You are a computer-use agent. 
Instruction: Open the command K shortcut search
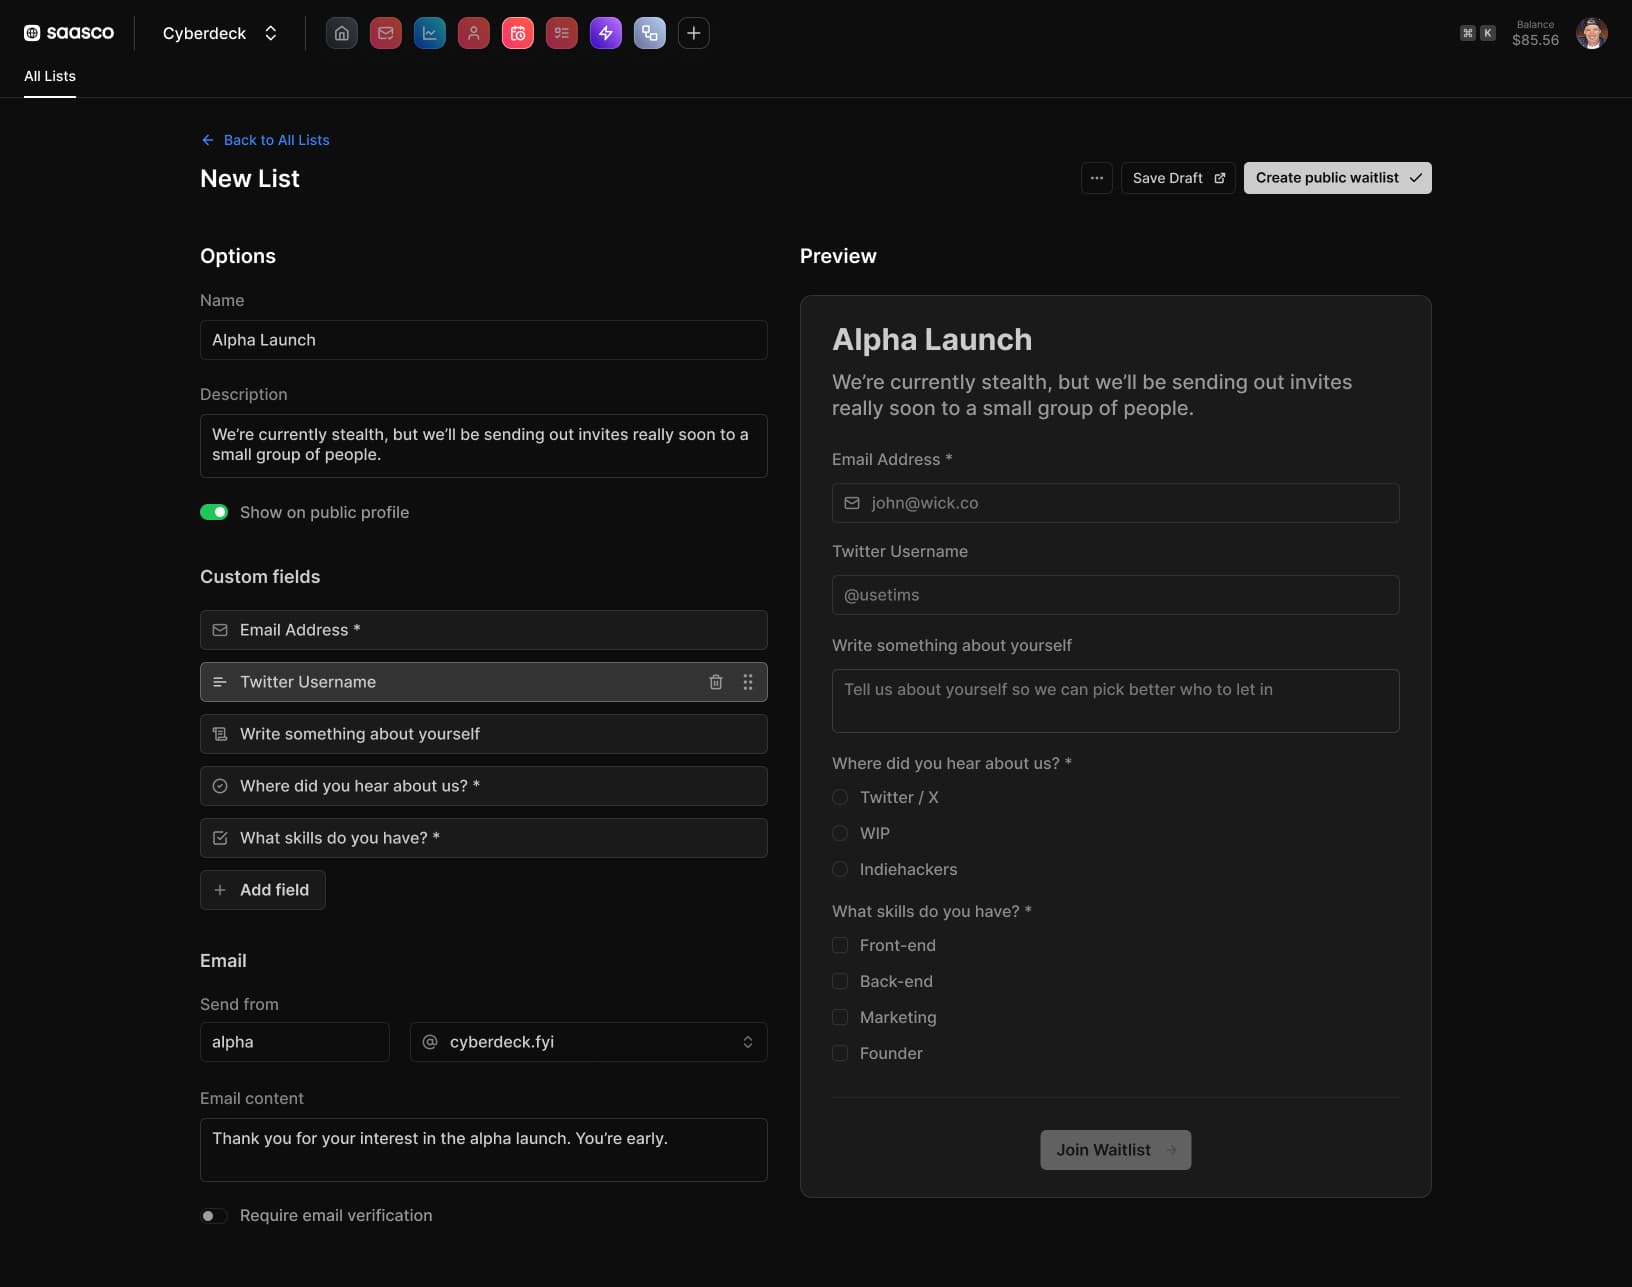tap(1477, 33)
